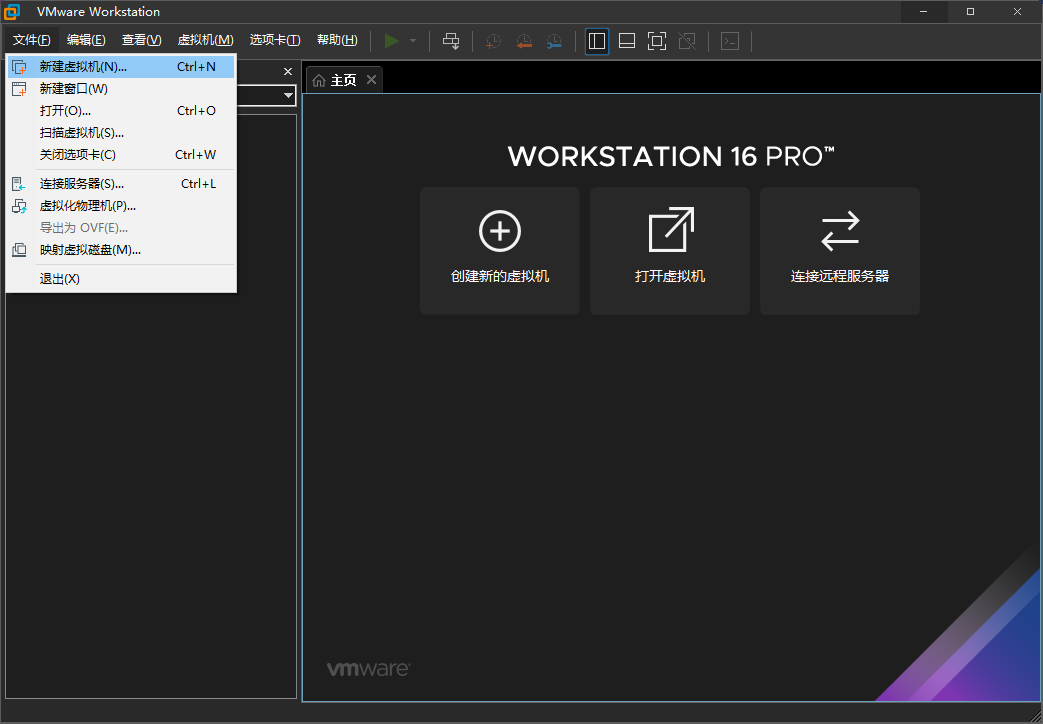Open the snapshot manager wrench icon
This screenshot has width=1043, height=724.
554,41
